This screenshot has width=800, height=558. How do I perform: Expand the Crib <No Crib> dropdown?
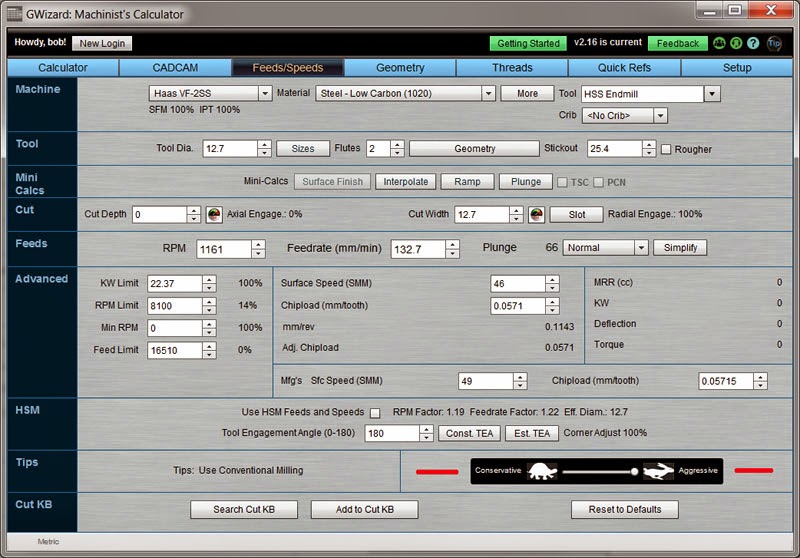tap(660, 116)
